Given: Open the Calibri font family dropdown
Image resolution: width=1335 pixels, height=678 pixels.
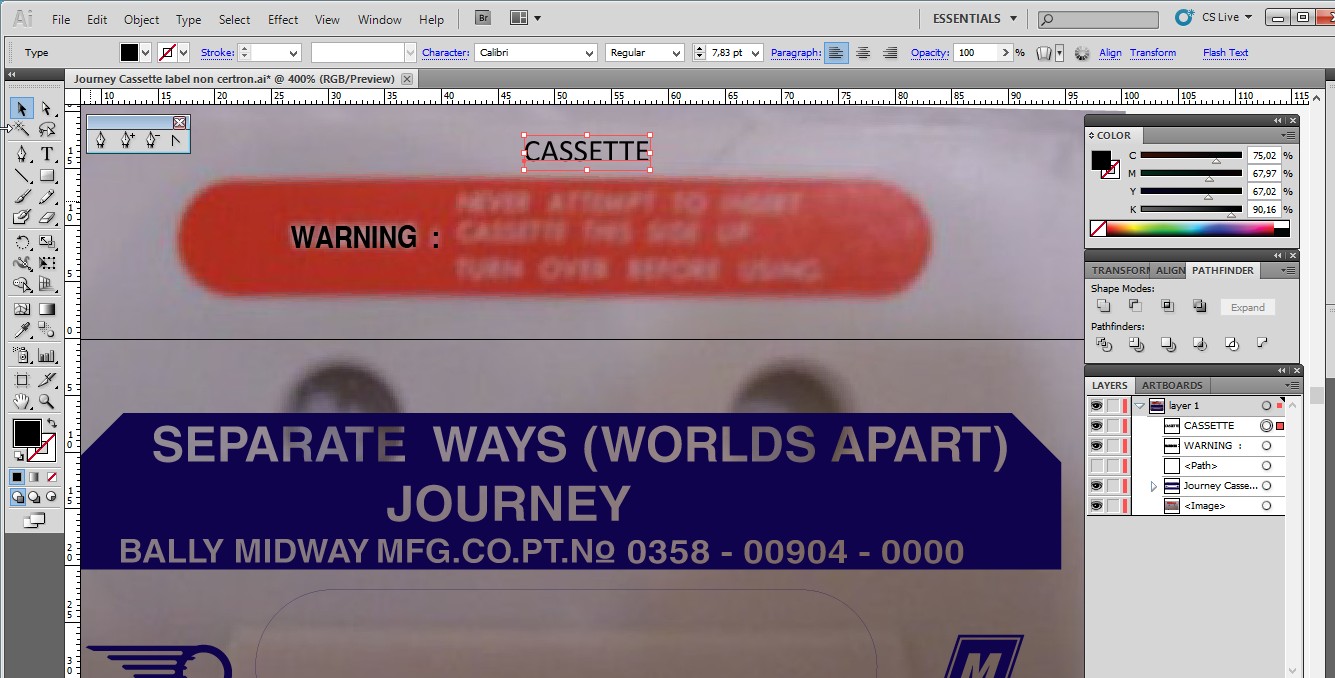Looking at the screenshot, I should click(x=590, y=53).
